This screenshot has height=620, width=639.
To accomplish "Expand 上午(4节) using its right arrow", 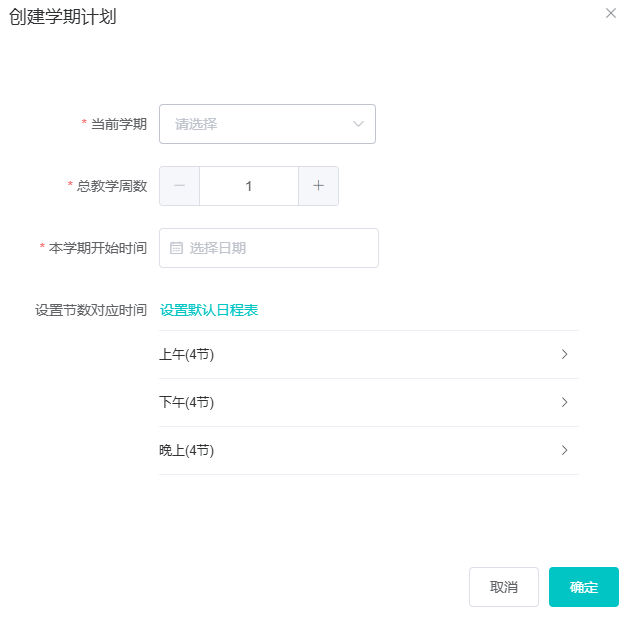I will [564, 354].
